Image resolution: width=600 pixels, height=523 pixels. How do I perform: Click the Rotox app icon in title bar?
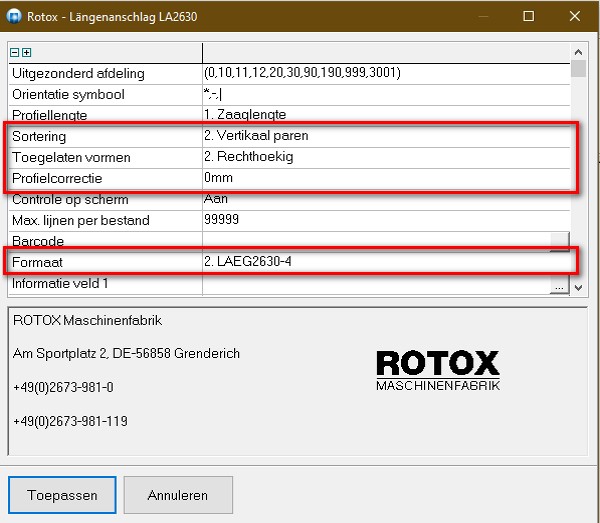click(x=14, y=16)
